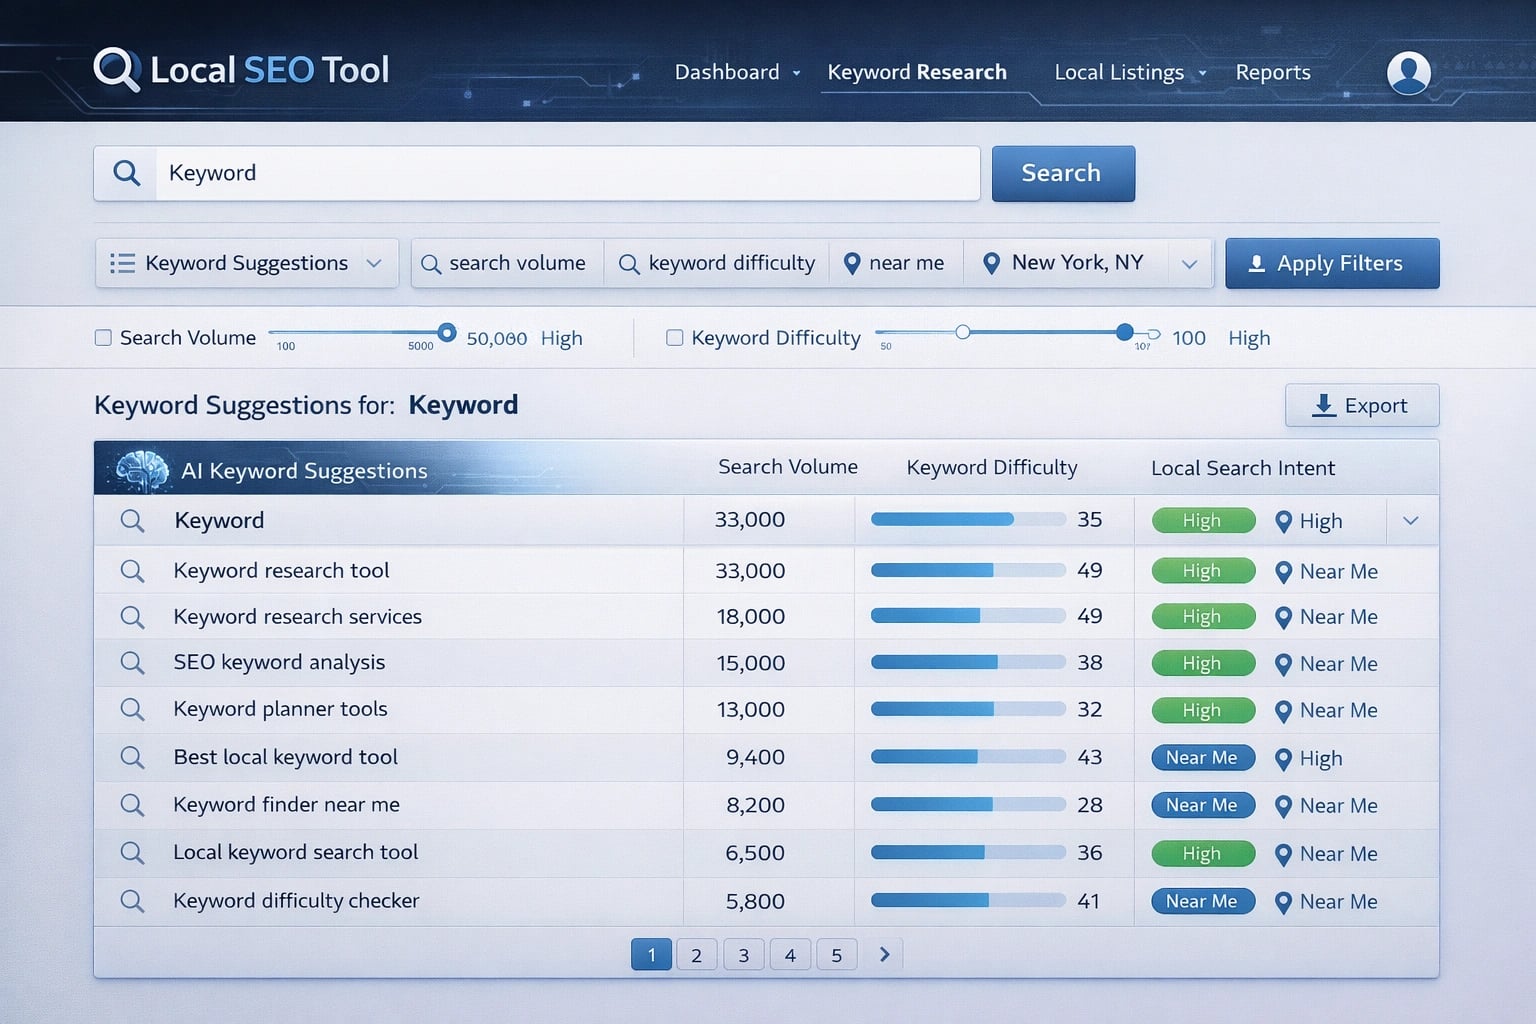The height and width of the screenshot is (1024, 1536).
Task: Click the search icon beside Keyword research tool row
Action: tap(133, 570)
